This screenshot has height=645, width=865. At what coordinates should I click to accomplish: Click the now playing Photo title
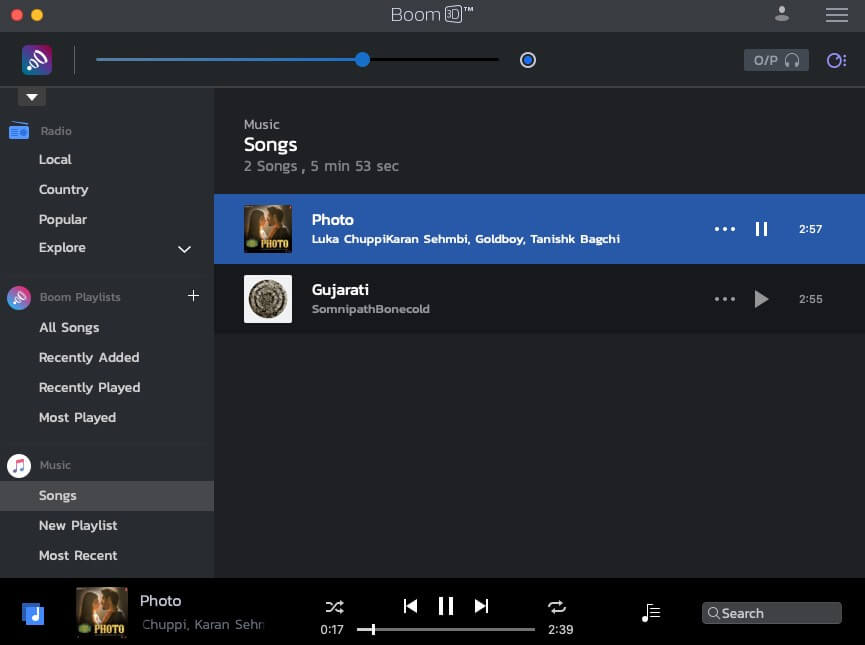[161, 601]
